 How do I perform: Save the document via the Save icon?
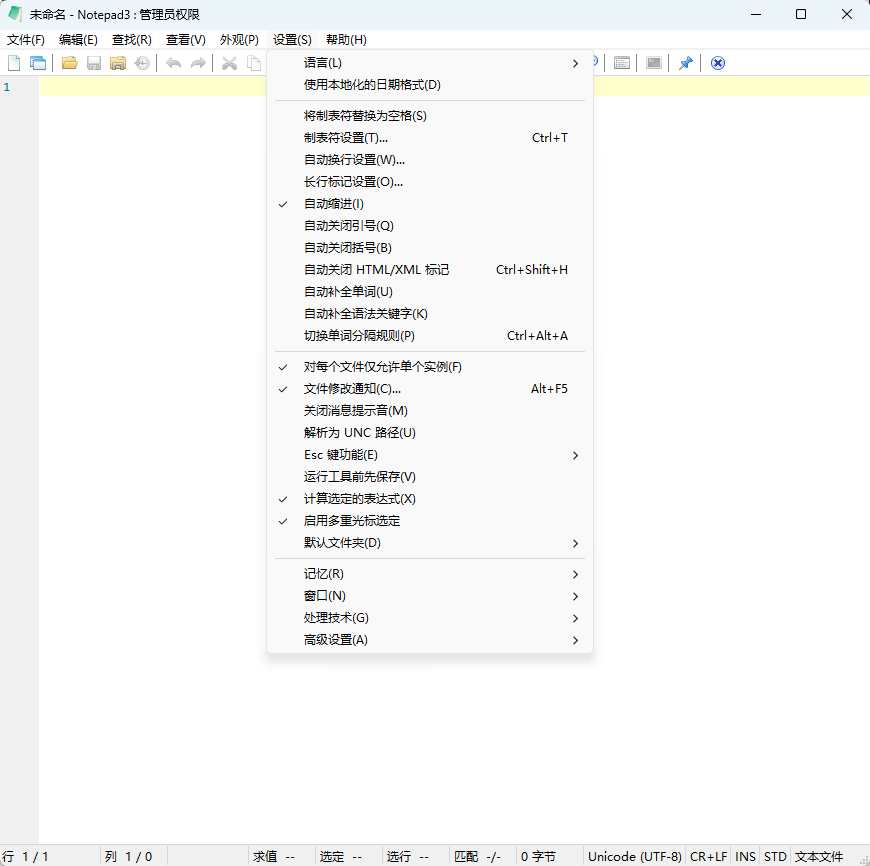coord(93,63)
